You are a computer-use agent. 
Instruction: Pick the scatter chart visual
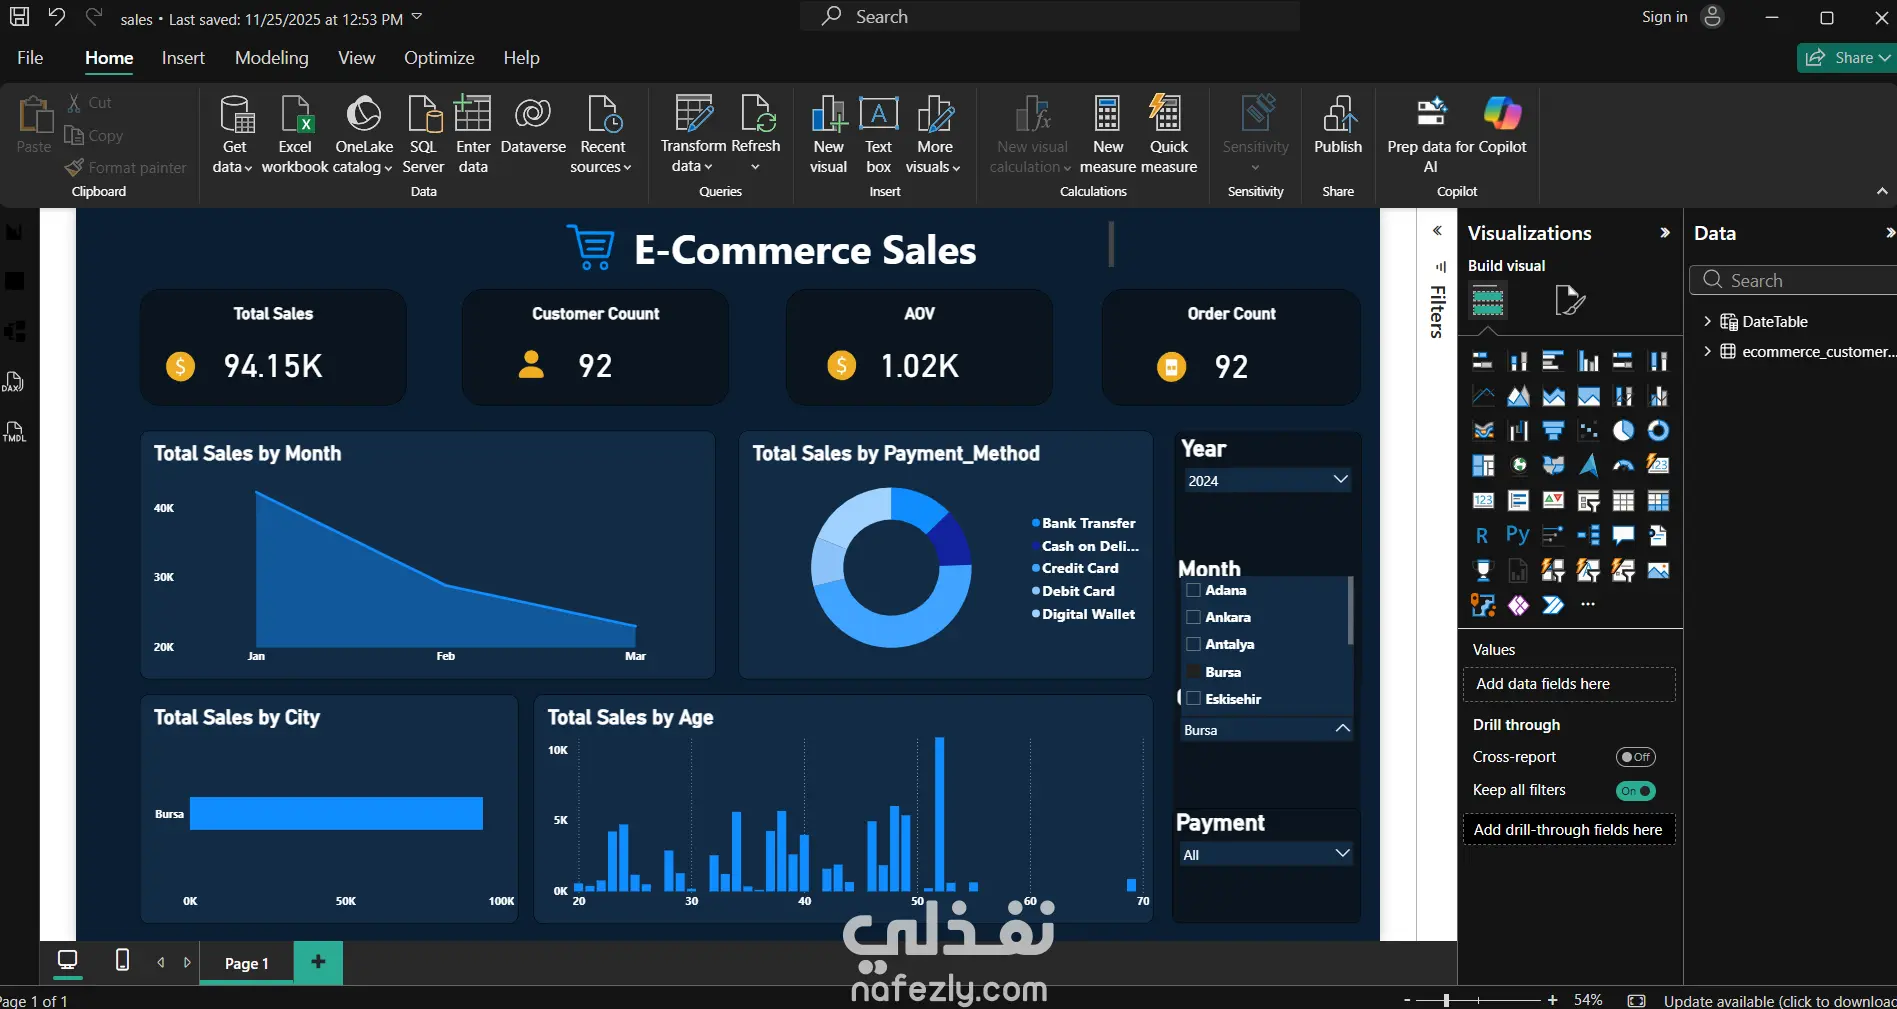pyautogui.click(x=1588, y=431)
